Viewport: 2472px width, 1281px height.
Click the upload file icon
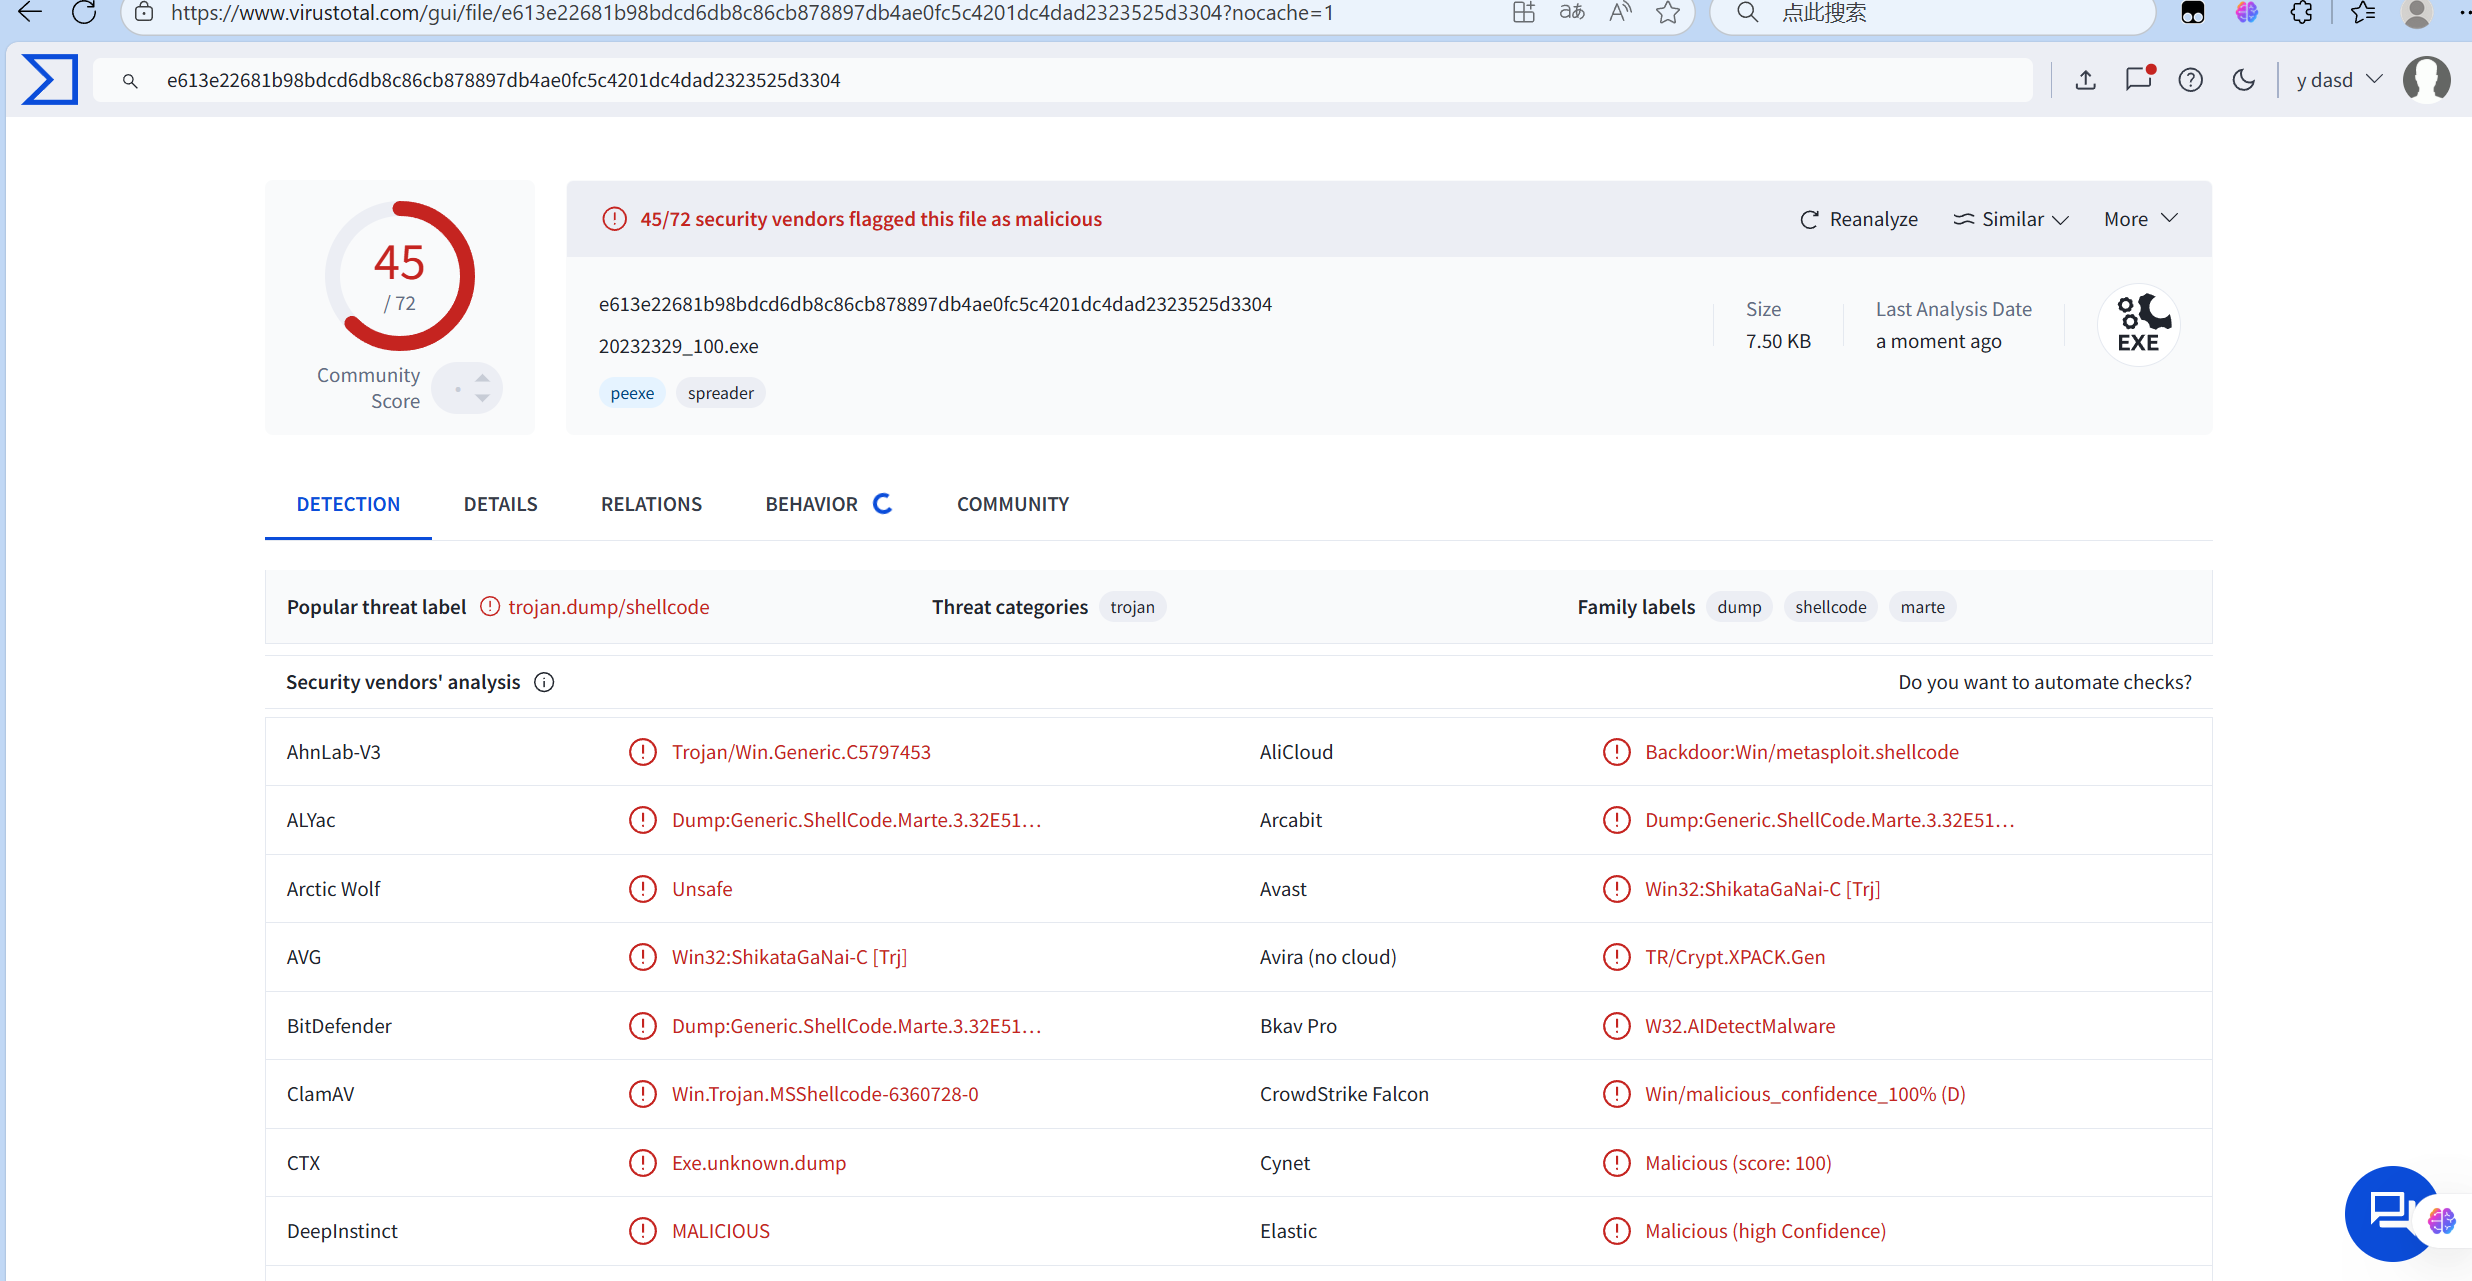coord(2085,80)
